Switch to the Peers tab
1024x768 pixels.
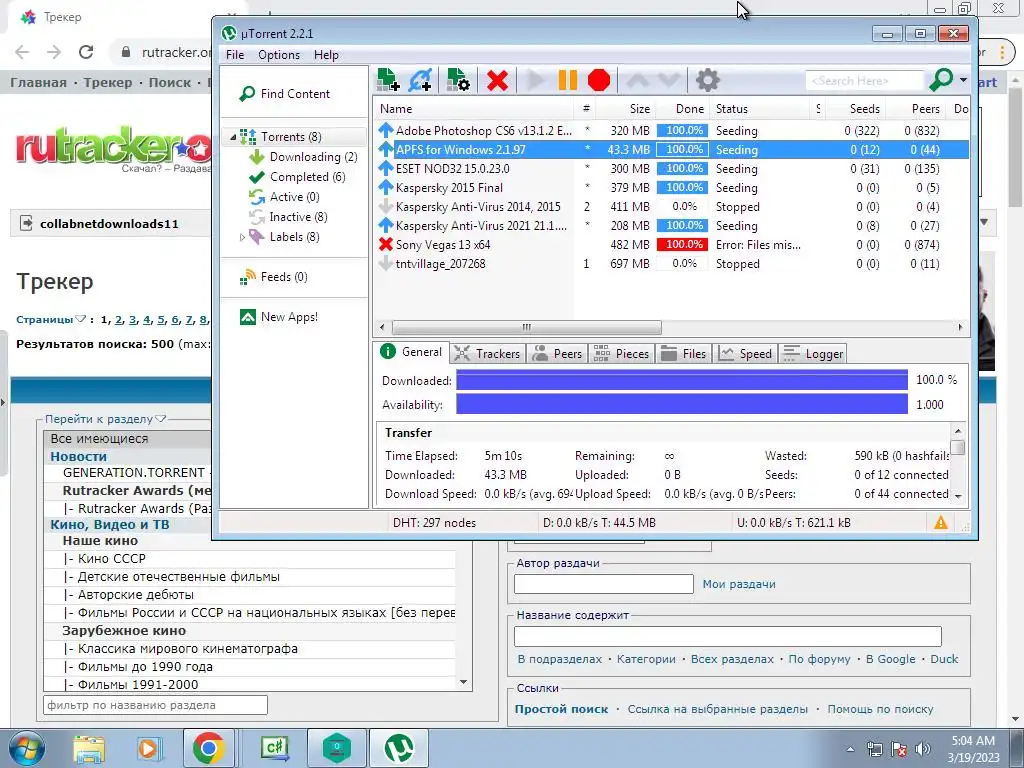557,353
